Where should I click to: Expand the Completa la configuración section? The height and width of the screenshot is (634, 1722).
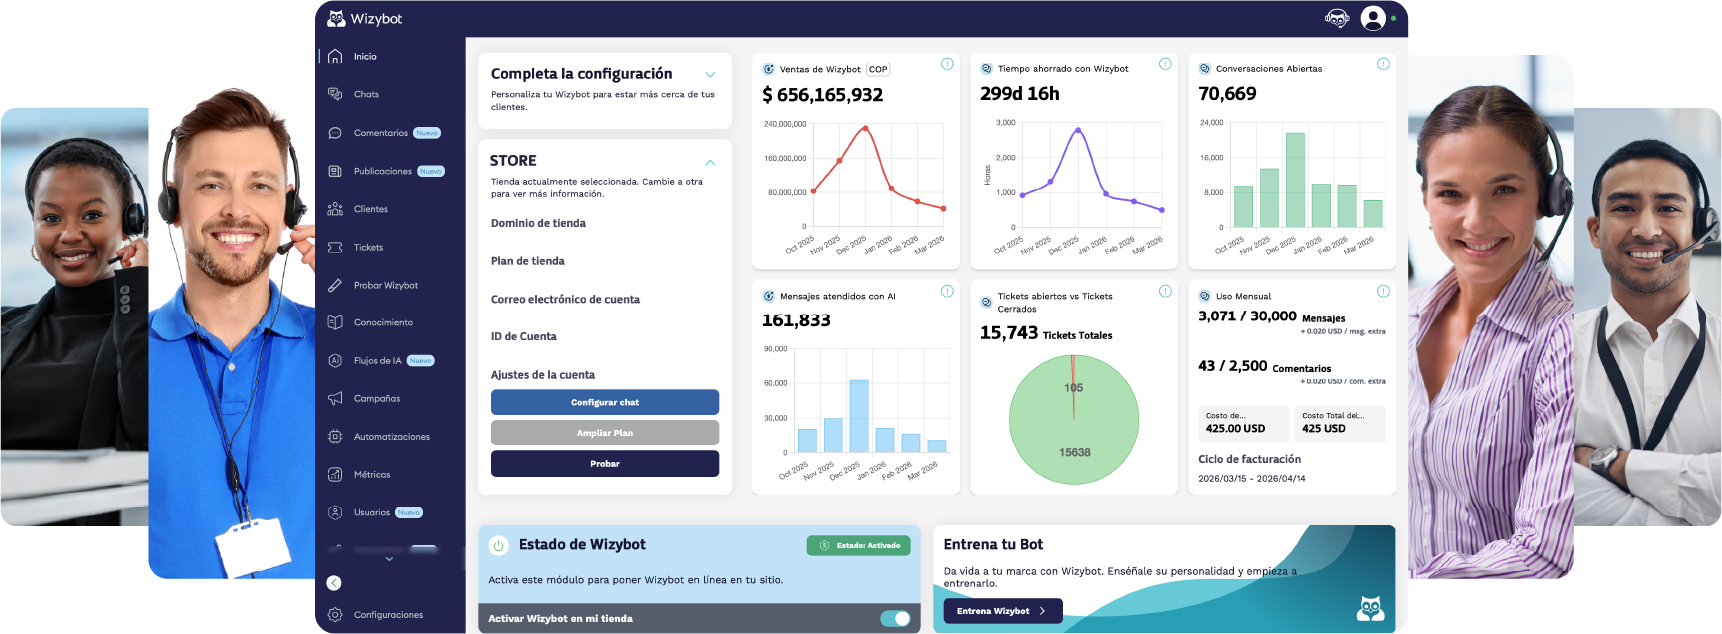pyautogui.click(x=710, y=75)
